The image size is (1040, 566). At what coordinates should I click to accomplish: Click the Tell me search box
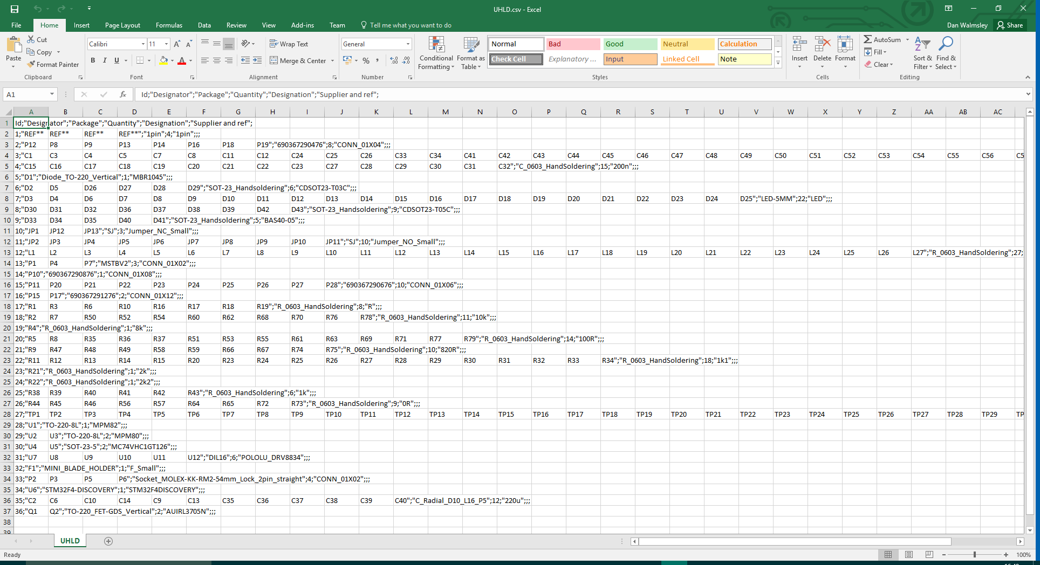410,25
